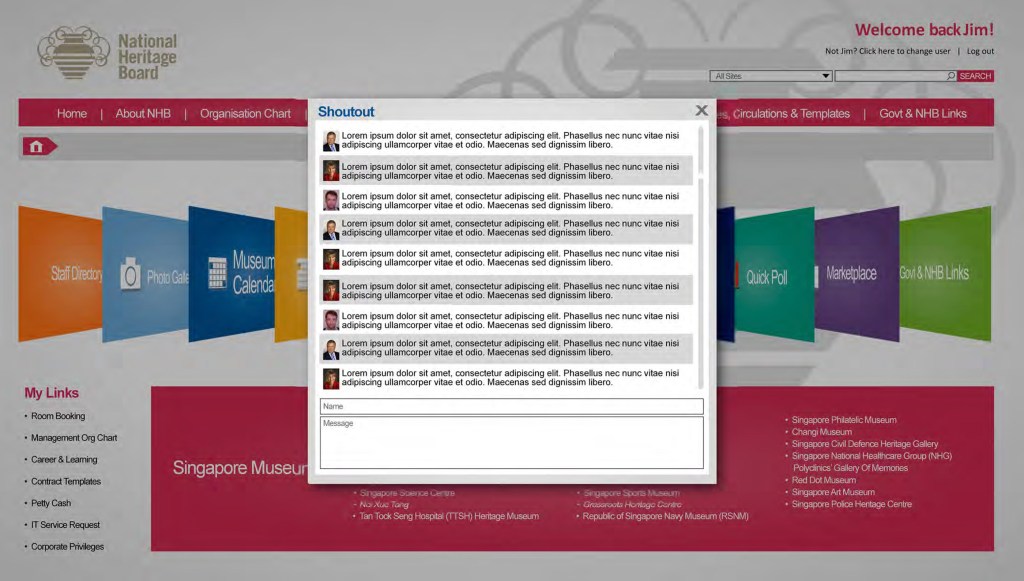Open the Organisation Chart menu item
Viewport: 1024px width, 581px height.
tap(245, 113)
